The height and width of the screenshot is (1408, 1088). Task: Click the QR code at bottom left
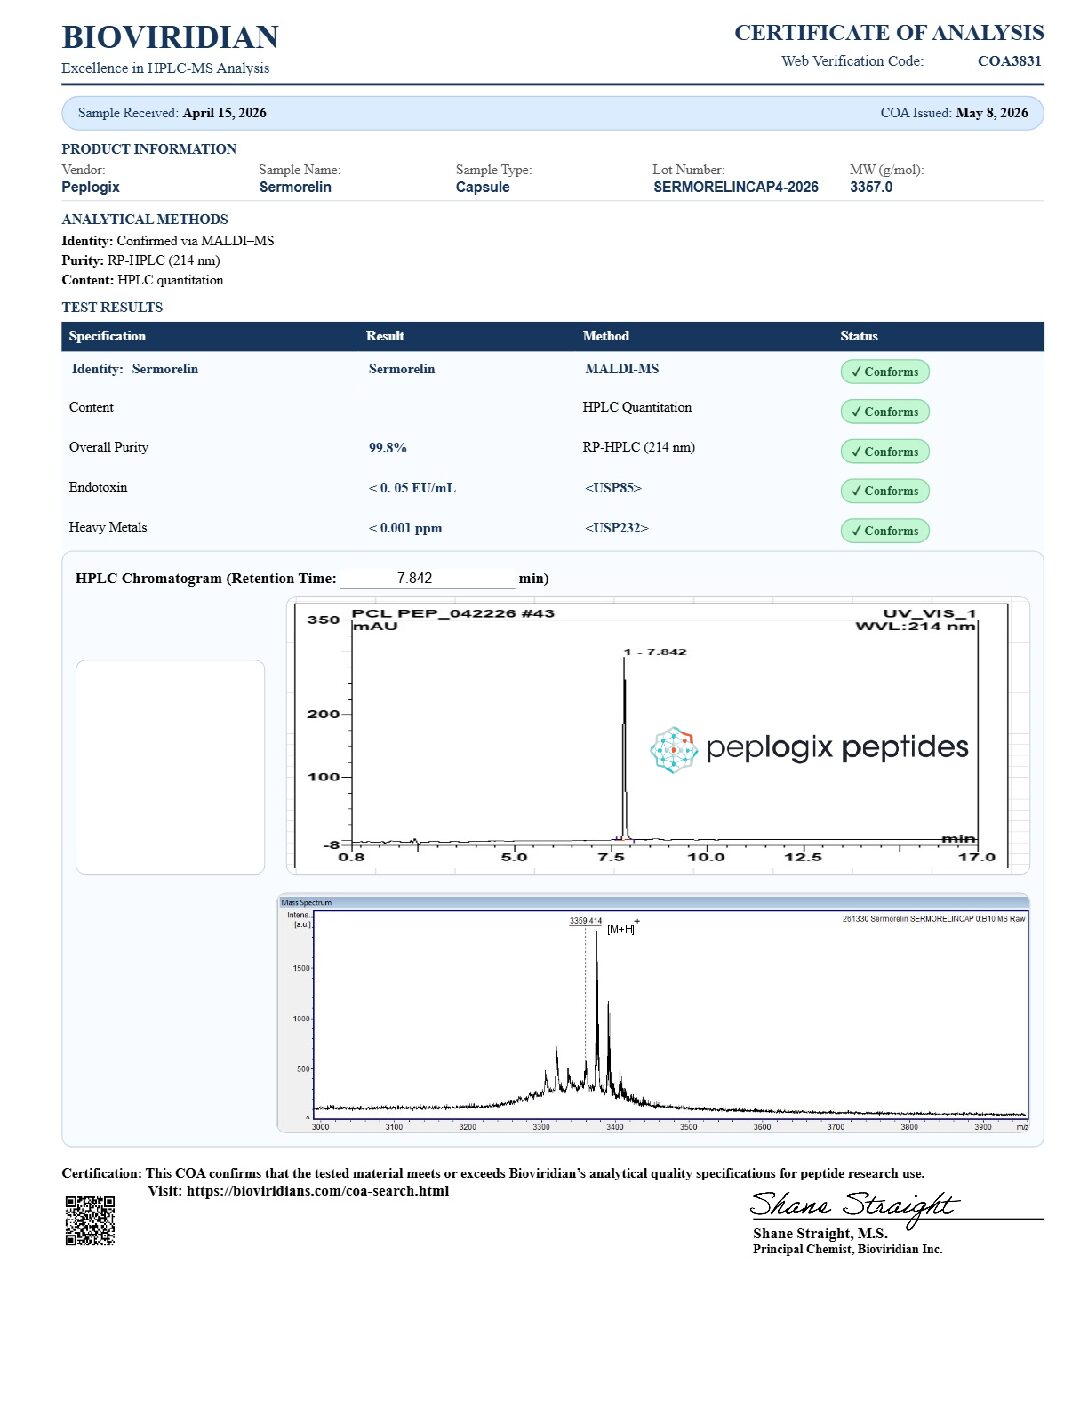pos(90,1220)
